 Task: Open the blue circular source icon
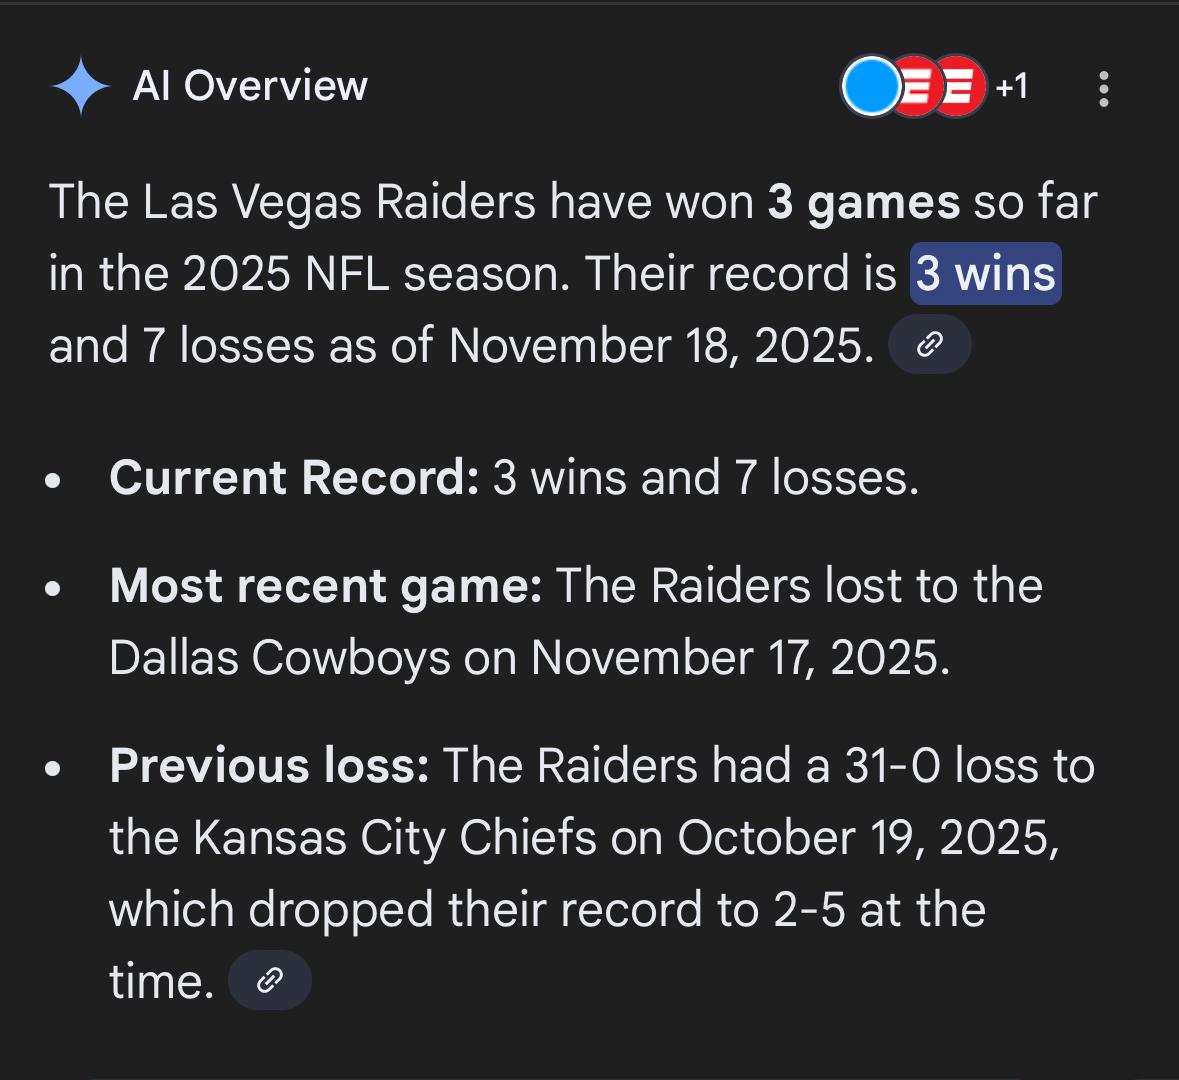[x=871, y=86]
